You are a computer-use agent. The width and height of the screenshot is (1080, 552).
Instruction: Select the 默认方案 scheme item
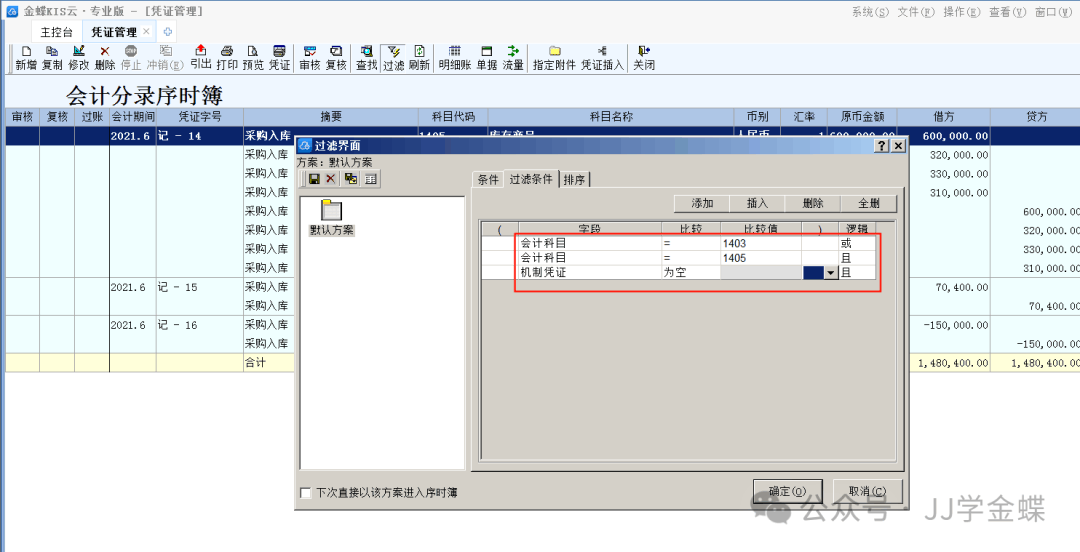[331, 217]
